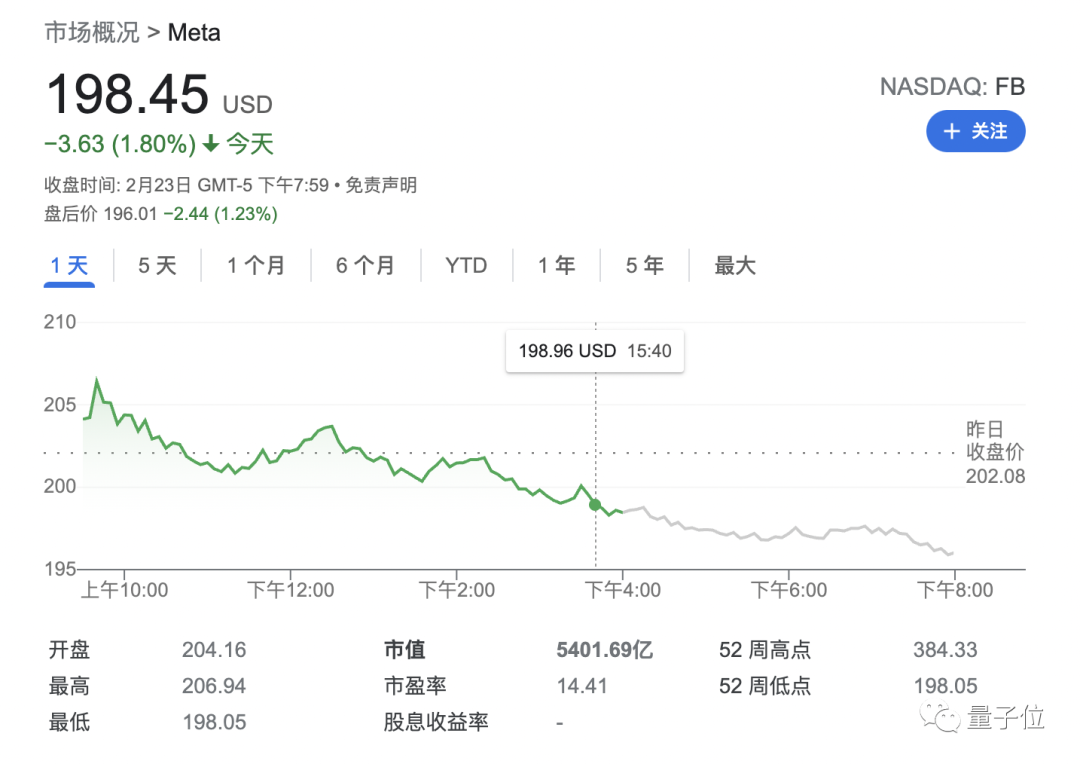The height and width of the screenshot is (764, 1080).
Task: Click the 198.96 USD chart tooltip
Action: [x=595, y=352]
